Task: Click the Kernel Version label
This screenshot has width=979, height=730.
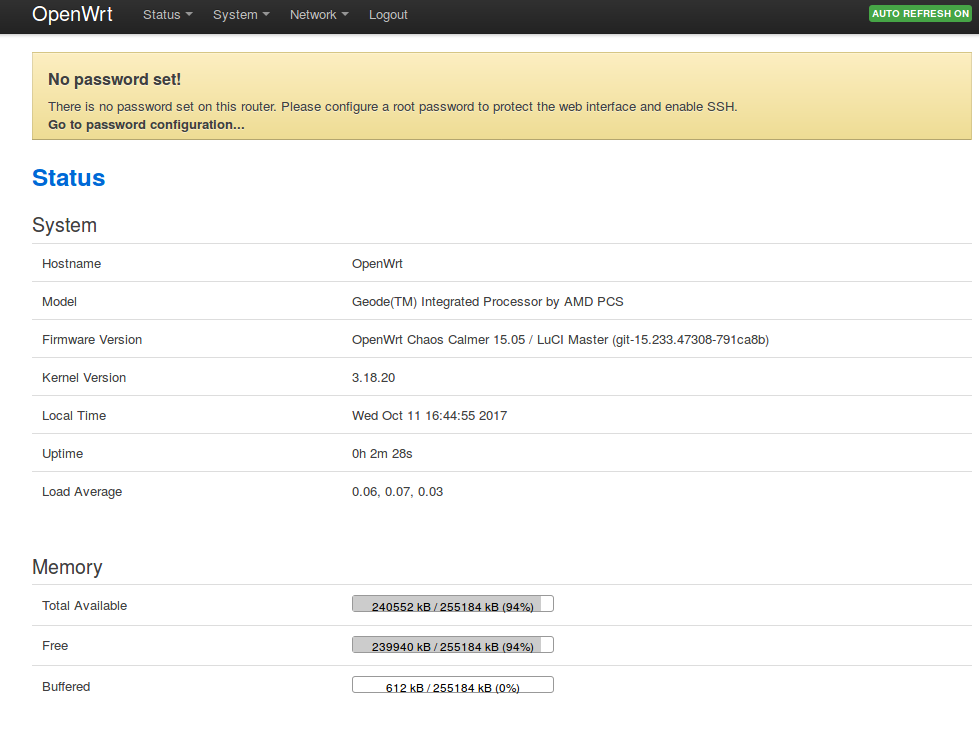Action: (x=84, y=378)
